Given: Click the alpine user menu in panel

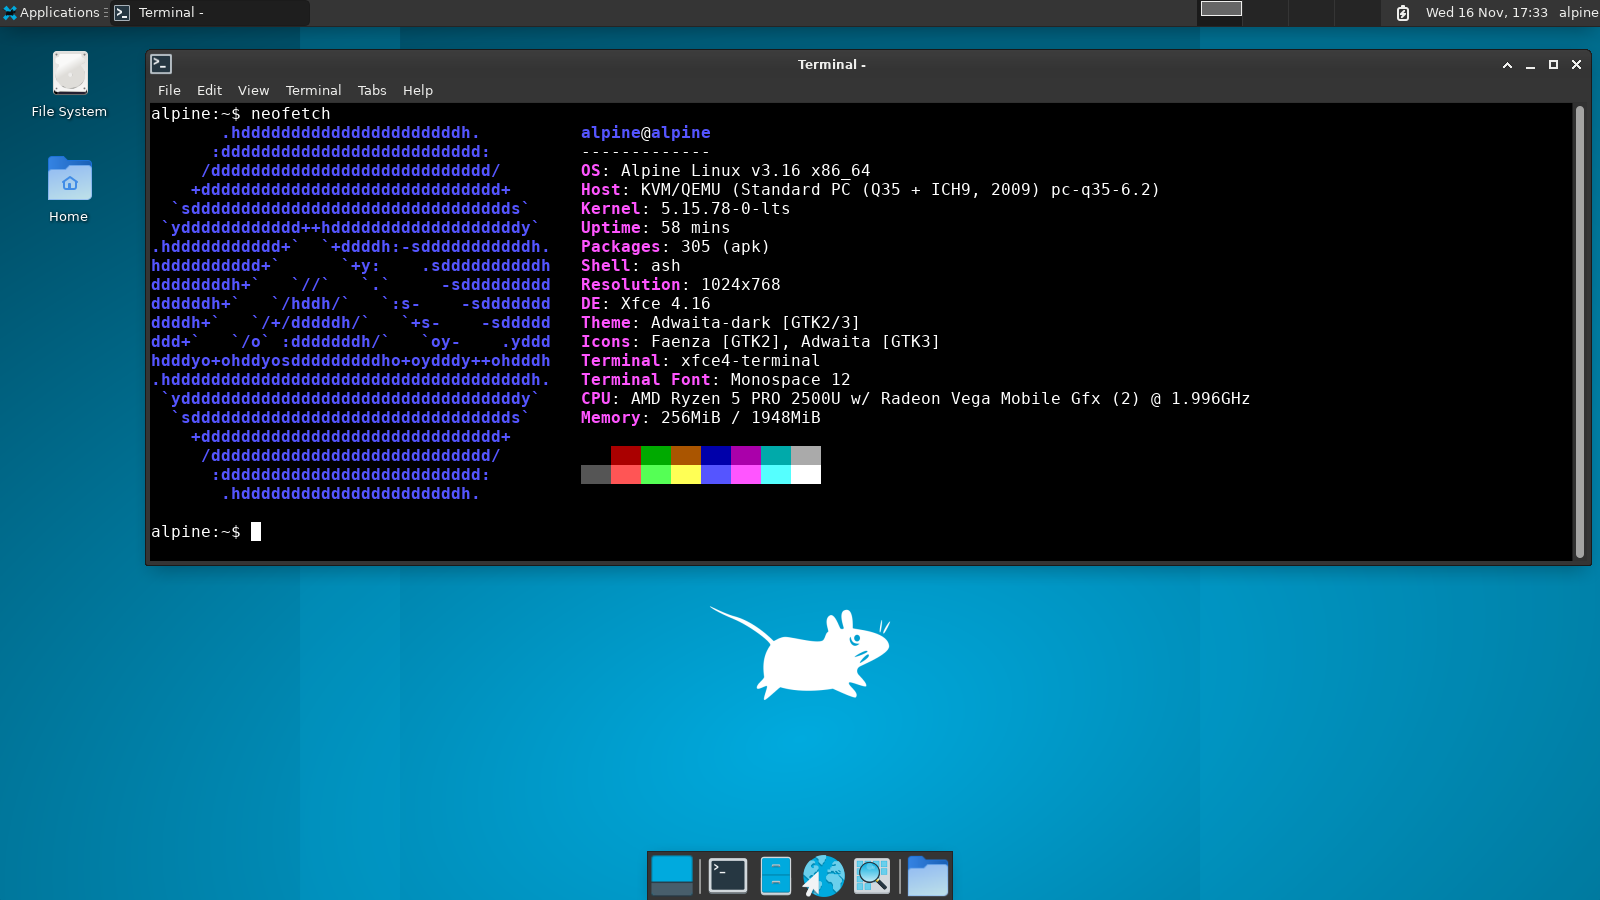Looking at the screenshot, I should point(1578,12).
